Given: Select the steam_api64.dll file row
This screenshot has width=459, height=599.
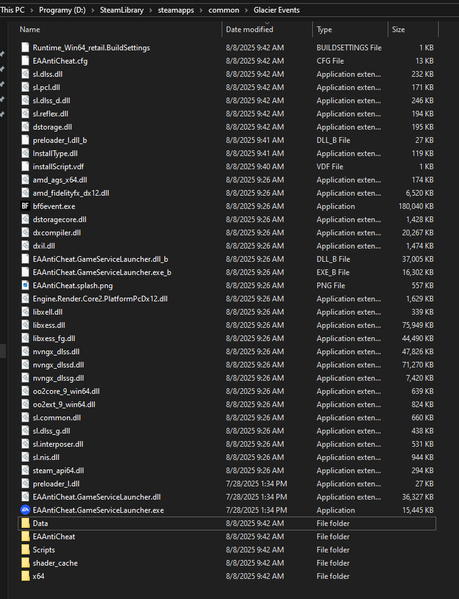Looking at the screenshot, I should 227,471.
